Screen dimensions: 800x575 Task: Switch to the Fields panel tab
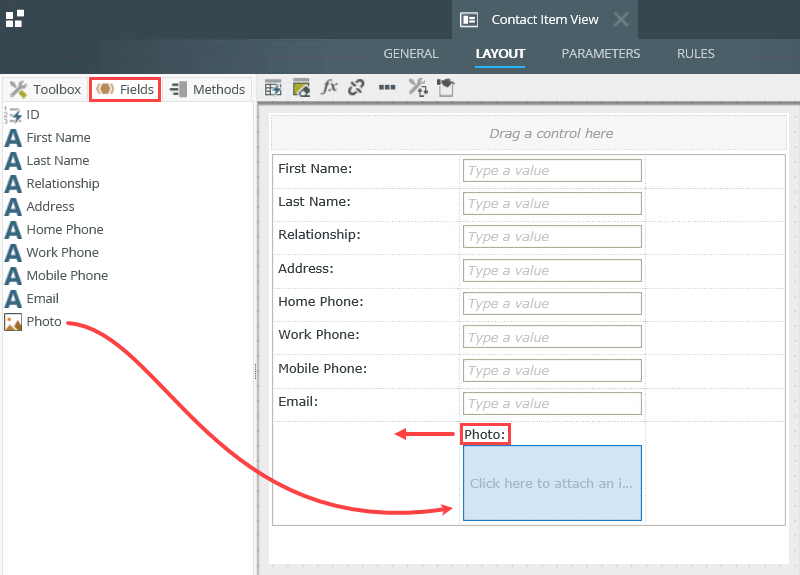(x=125, y=89)
